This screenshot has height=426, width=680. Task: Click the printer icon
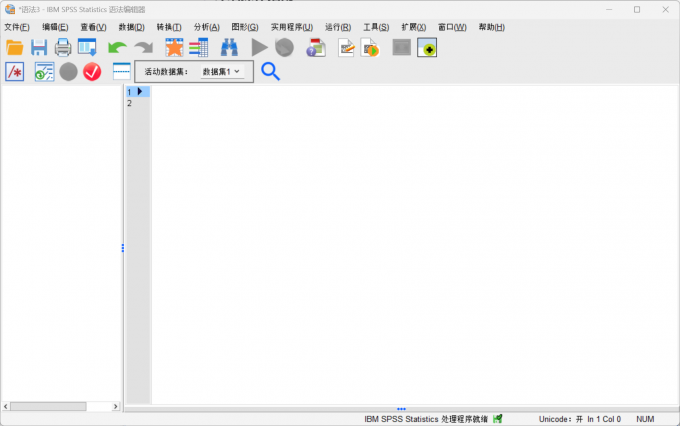click(x=63, y=47)
